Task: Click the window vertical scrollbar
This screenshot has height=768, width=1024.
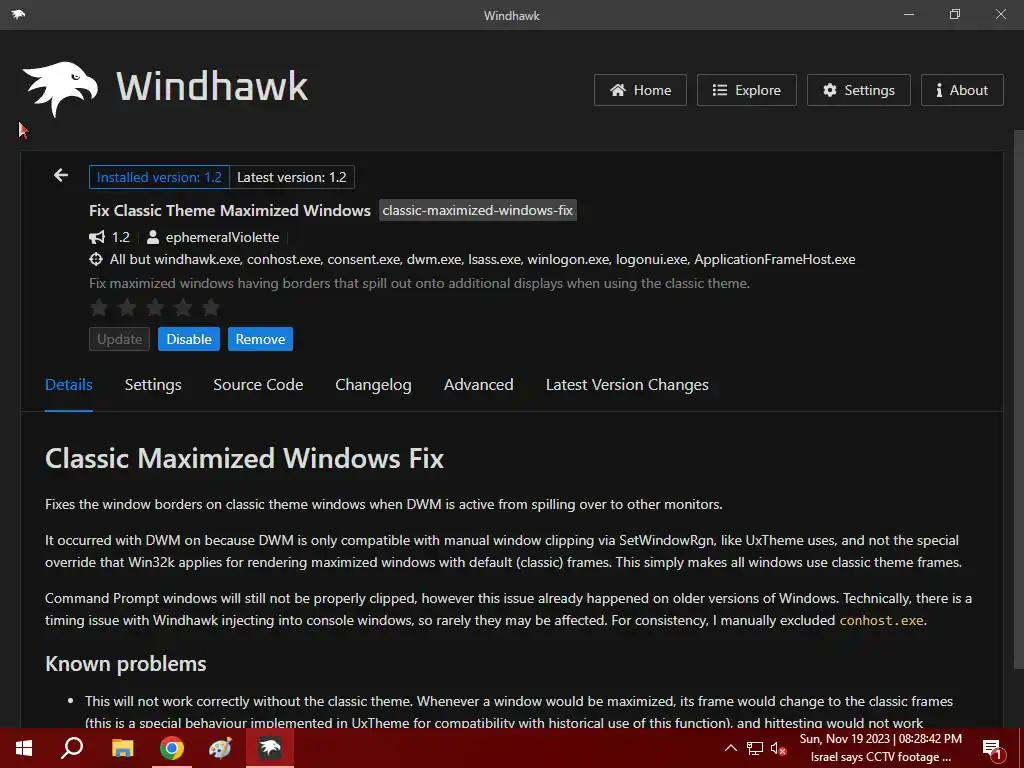Action: tap(1018, 398)
